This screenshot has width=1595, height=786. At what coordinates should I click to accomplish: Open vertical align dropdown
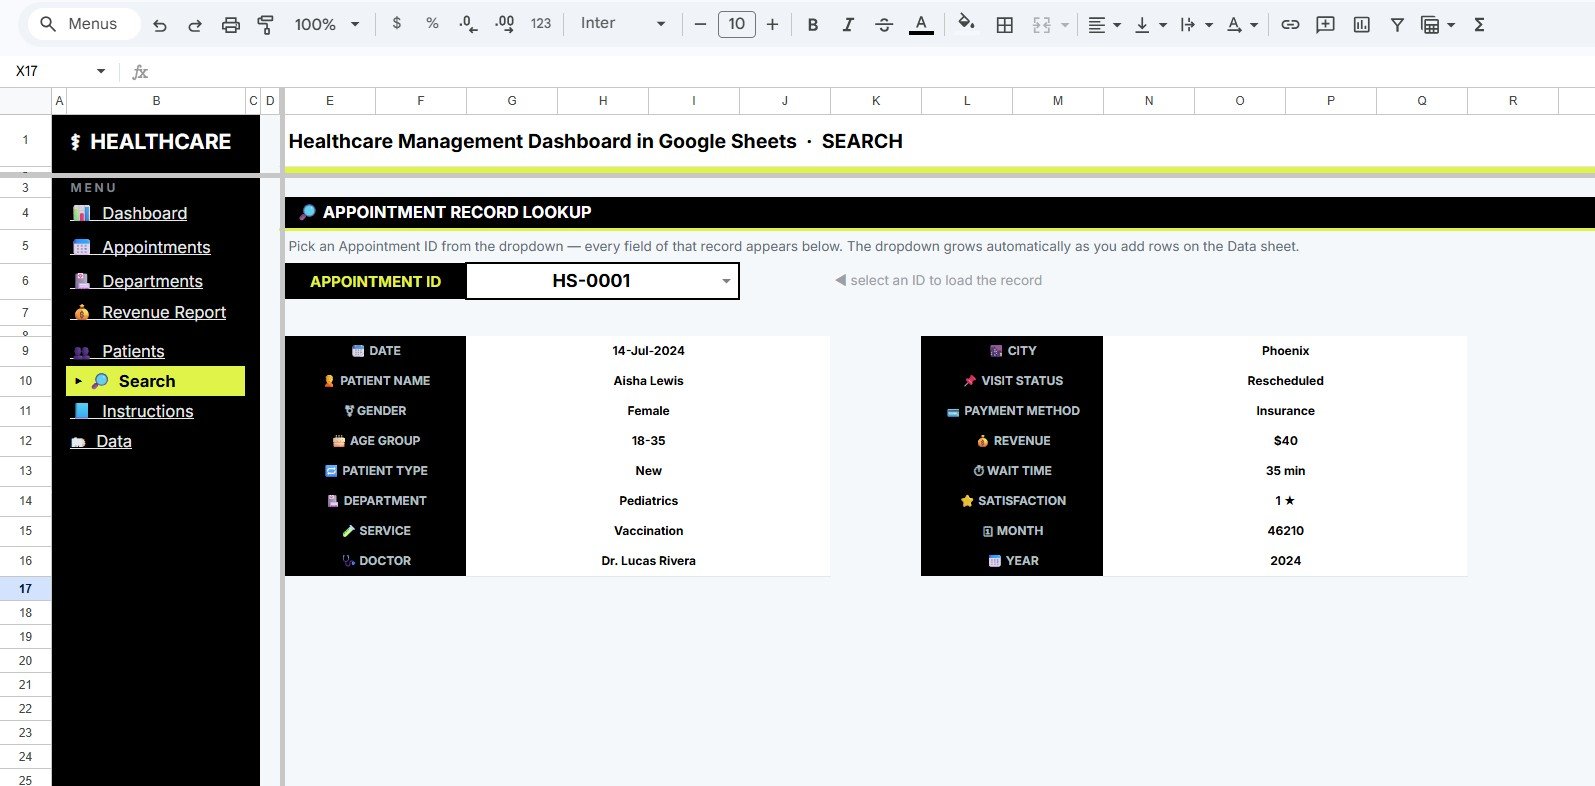[1150, 24]
